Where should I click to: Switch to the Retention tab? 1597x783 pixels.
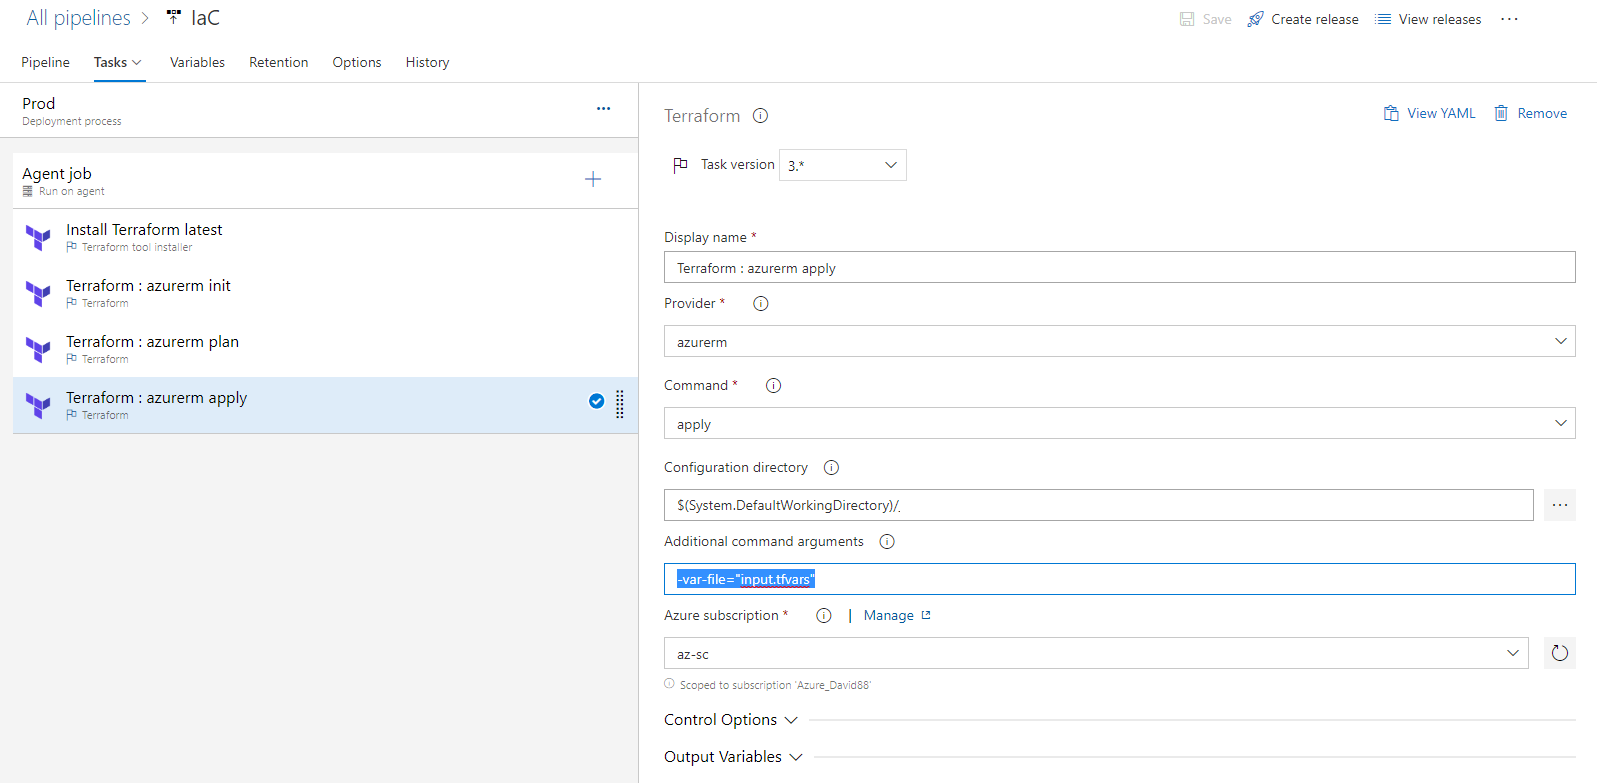click(x=279, y=62)
